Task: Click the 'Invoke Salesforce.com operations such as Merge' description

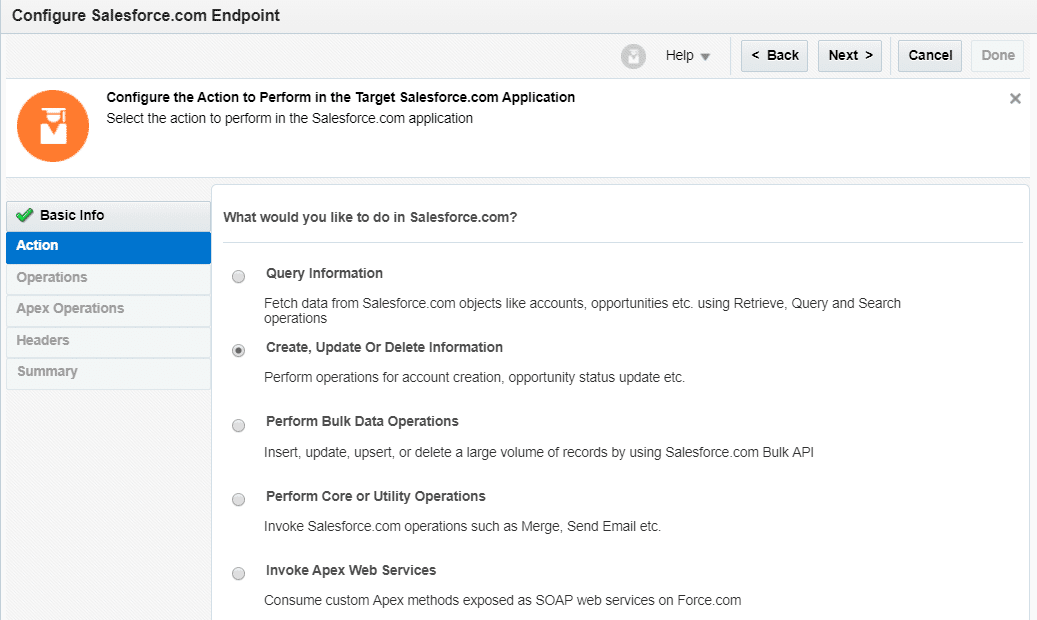Action: (462, 526)
